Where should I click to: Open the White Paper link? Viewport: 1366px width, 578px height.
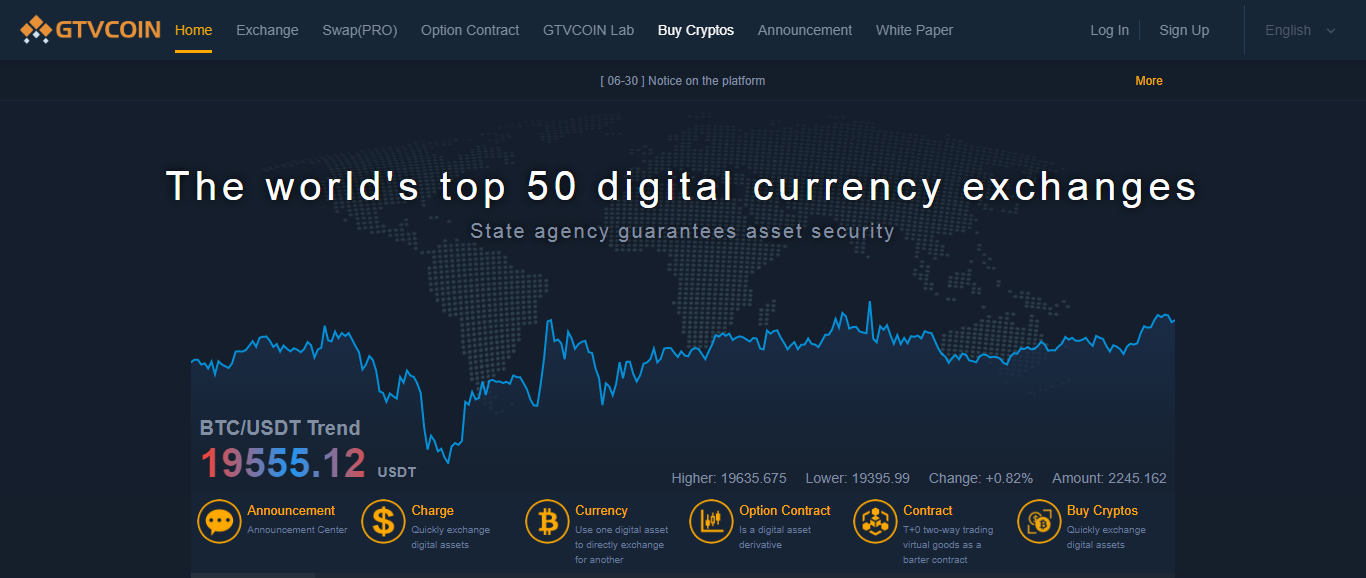click(914, 30)
